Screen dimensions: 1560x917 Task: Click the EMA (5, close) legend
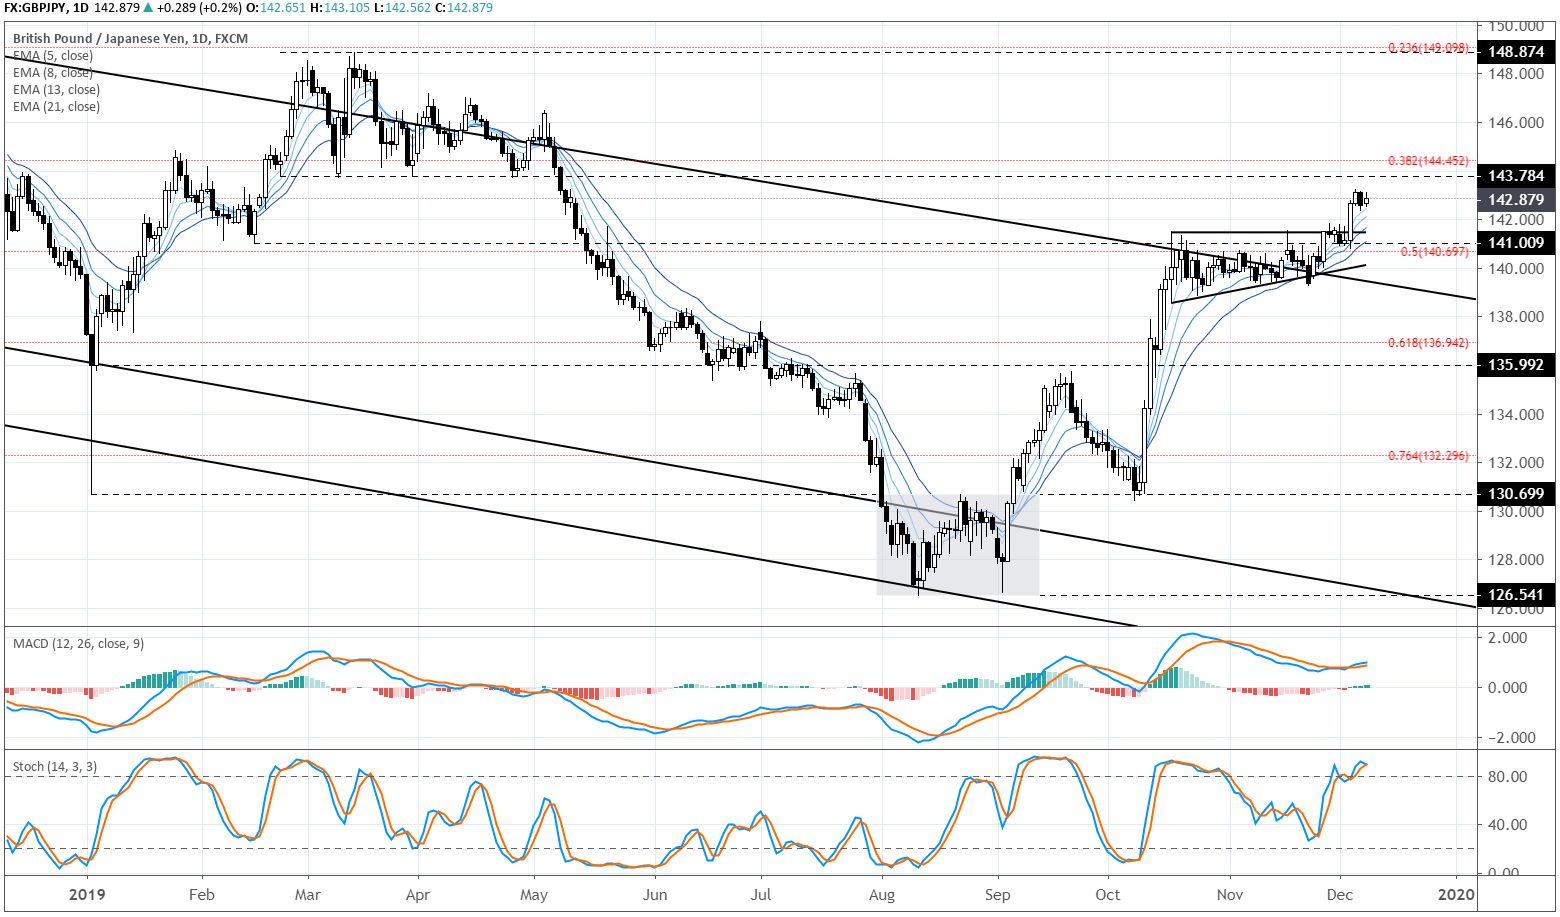tap(53, 56)
